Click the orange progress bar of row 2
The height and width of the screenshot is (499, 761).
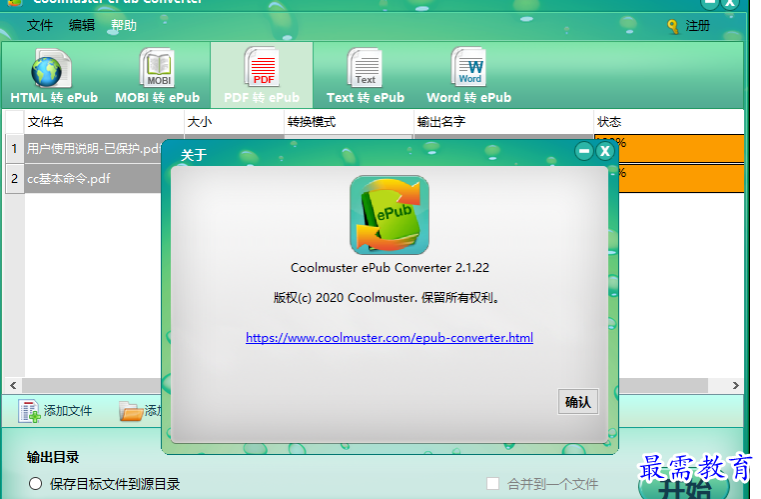pos(680,179)
